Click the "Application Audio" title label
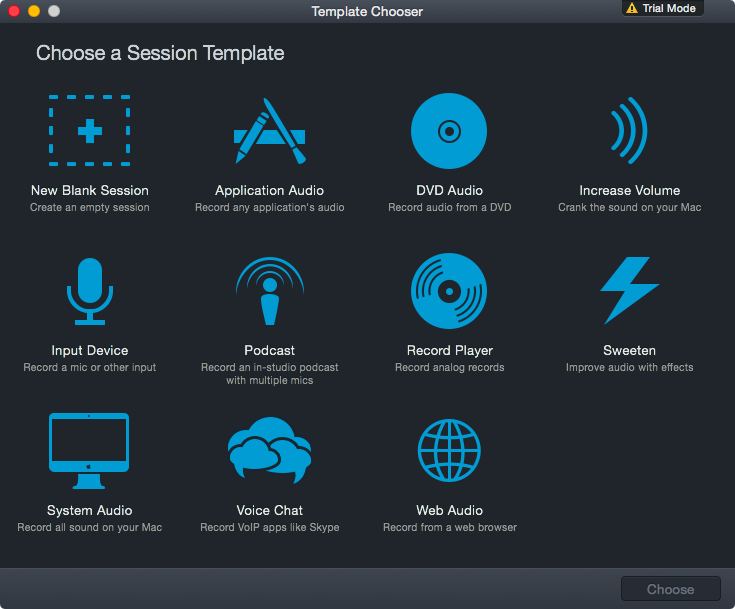 [270, 190]
